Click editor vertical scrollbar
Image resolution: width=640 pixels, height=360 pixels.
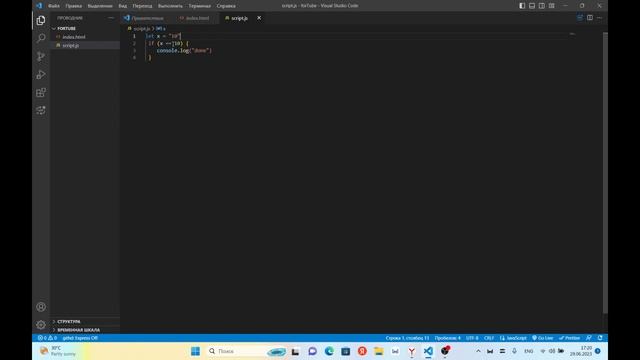[605, 173]
